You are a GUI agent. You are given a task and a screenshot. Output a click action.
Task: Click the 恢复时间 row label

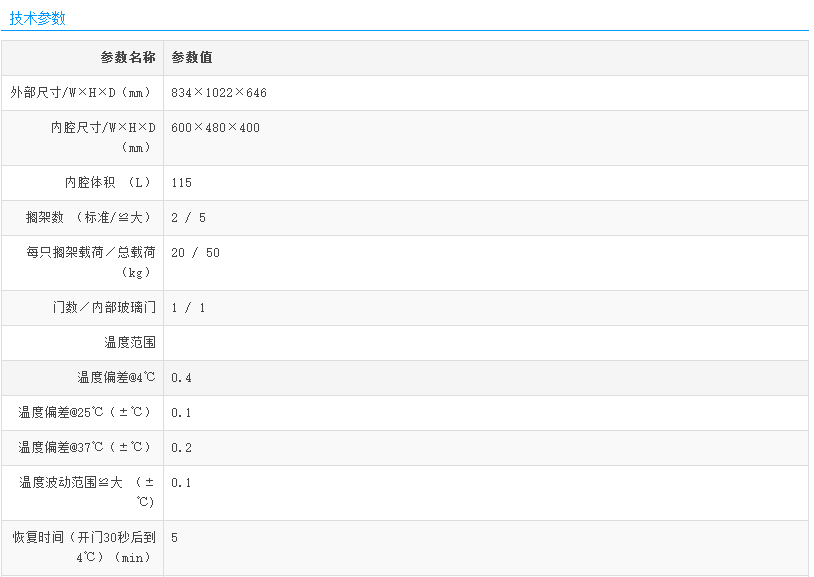click(x=84, y=547)
